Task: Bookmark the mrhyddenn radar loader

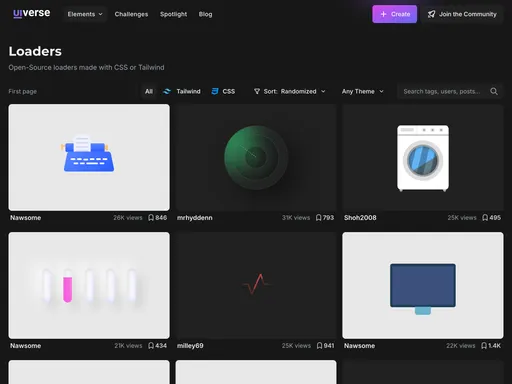Action: click(319, 218)
